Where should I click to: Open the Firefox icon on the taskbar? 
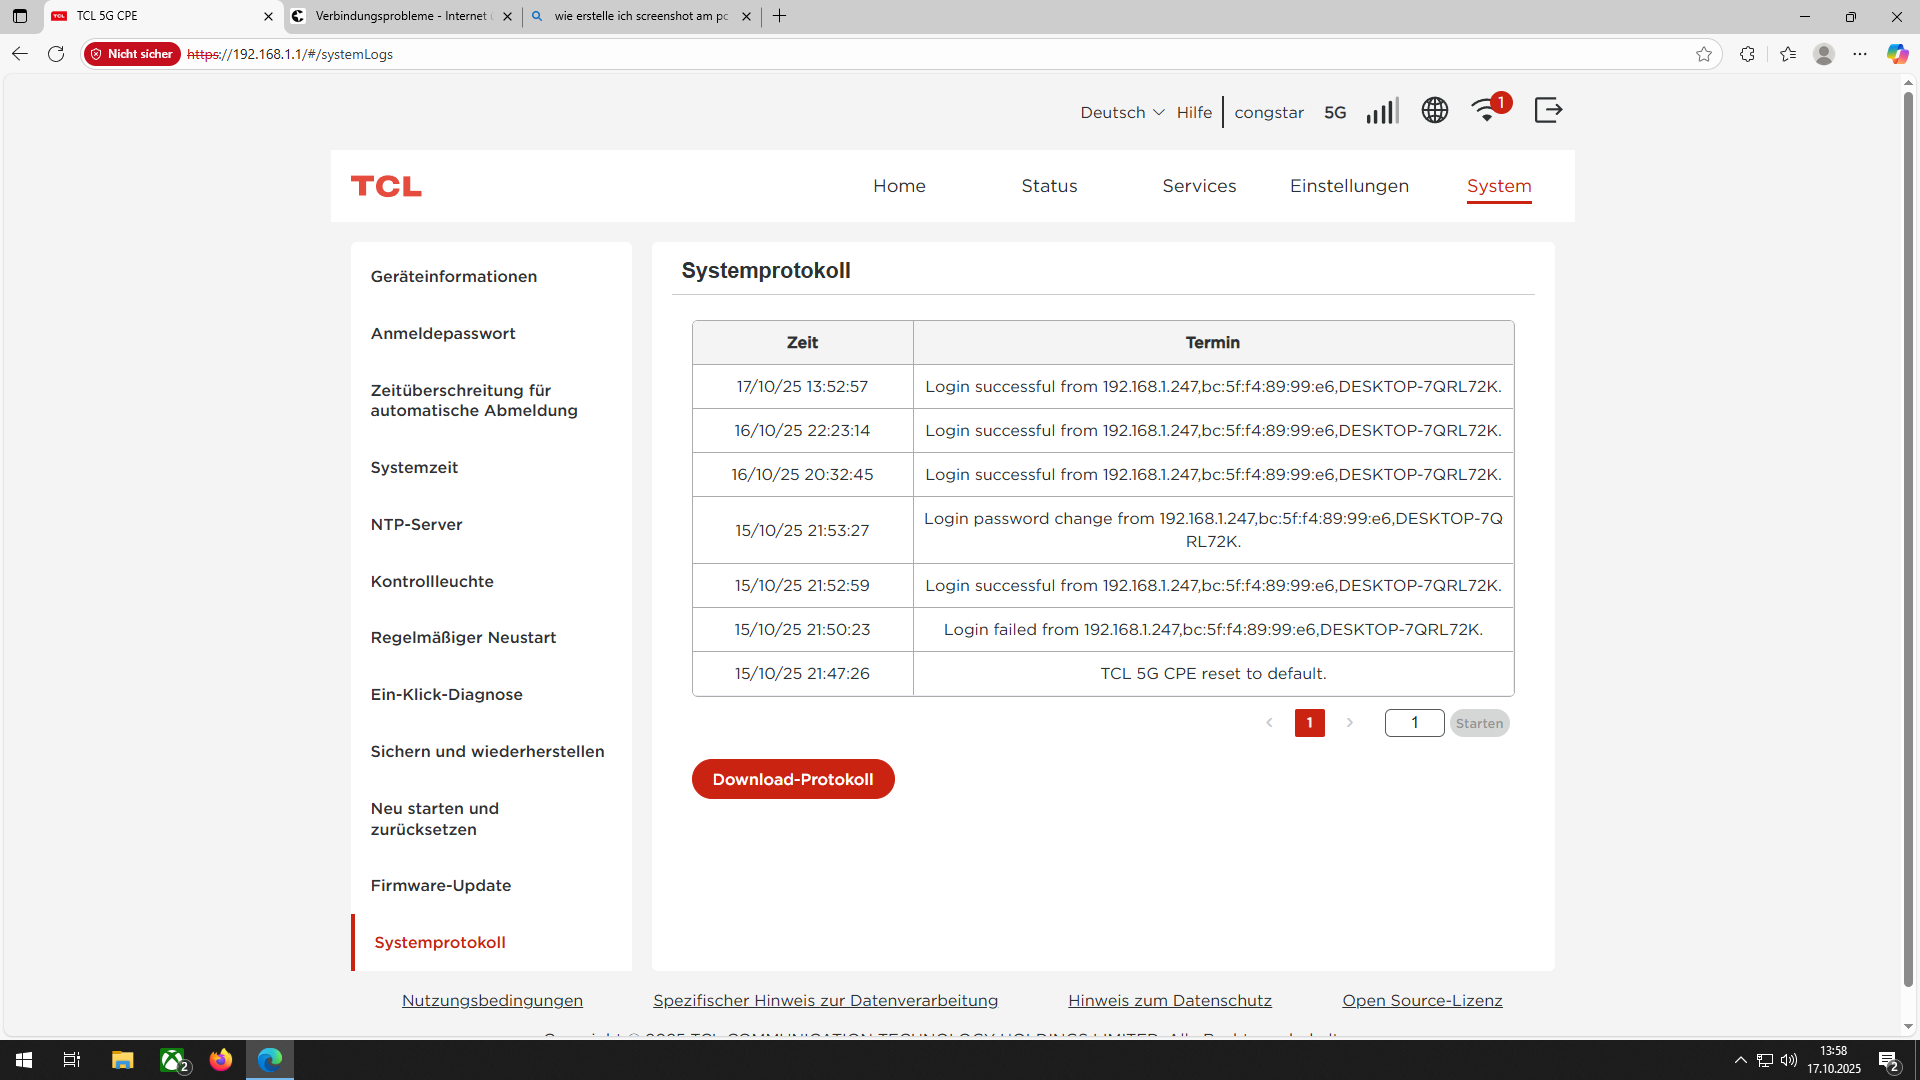point(221,1060)
